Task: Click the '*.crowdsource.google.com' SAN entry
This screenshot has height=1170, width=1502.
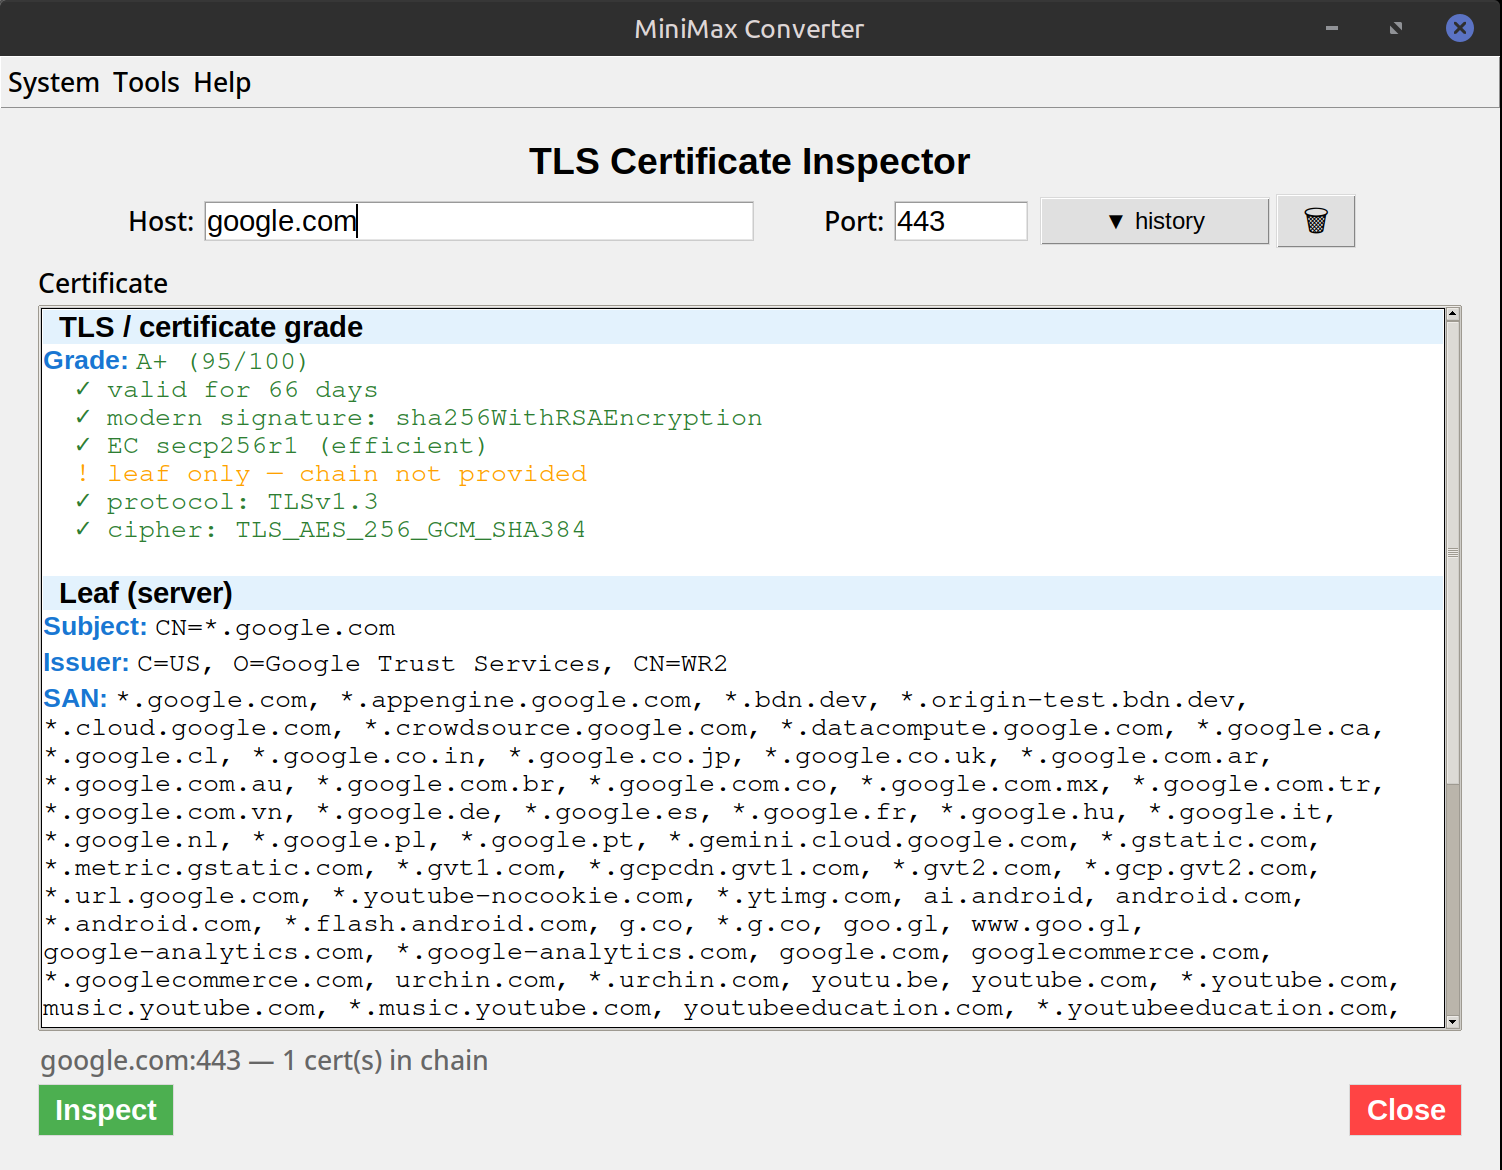Action: pos(556,728)
